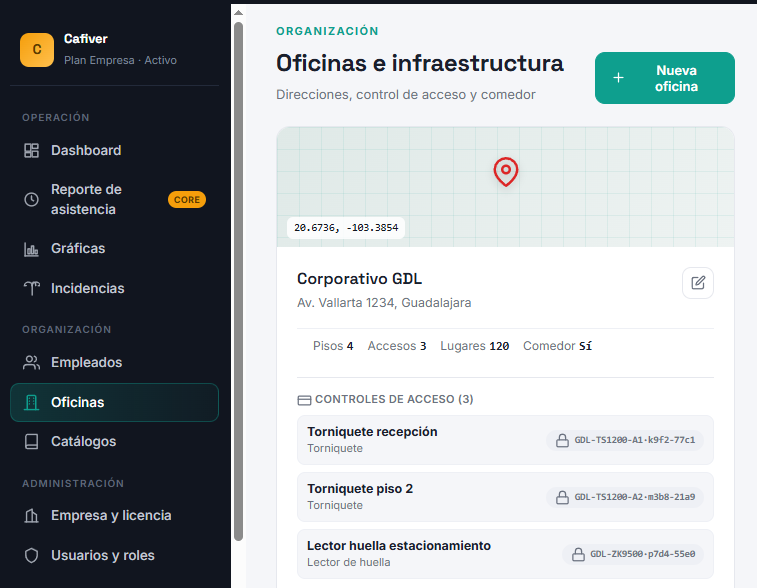Click the card icon next to Controles de acceso
This screenshot has height=588, width=757.
[x=304, y=400]
